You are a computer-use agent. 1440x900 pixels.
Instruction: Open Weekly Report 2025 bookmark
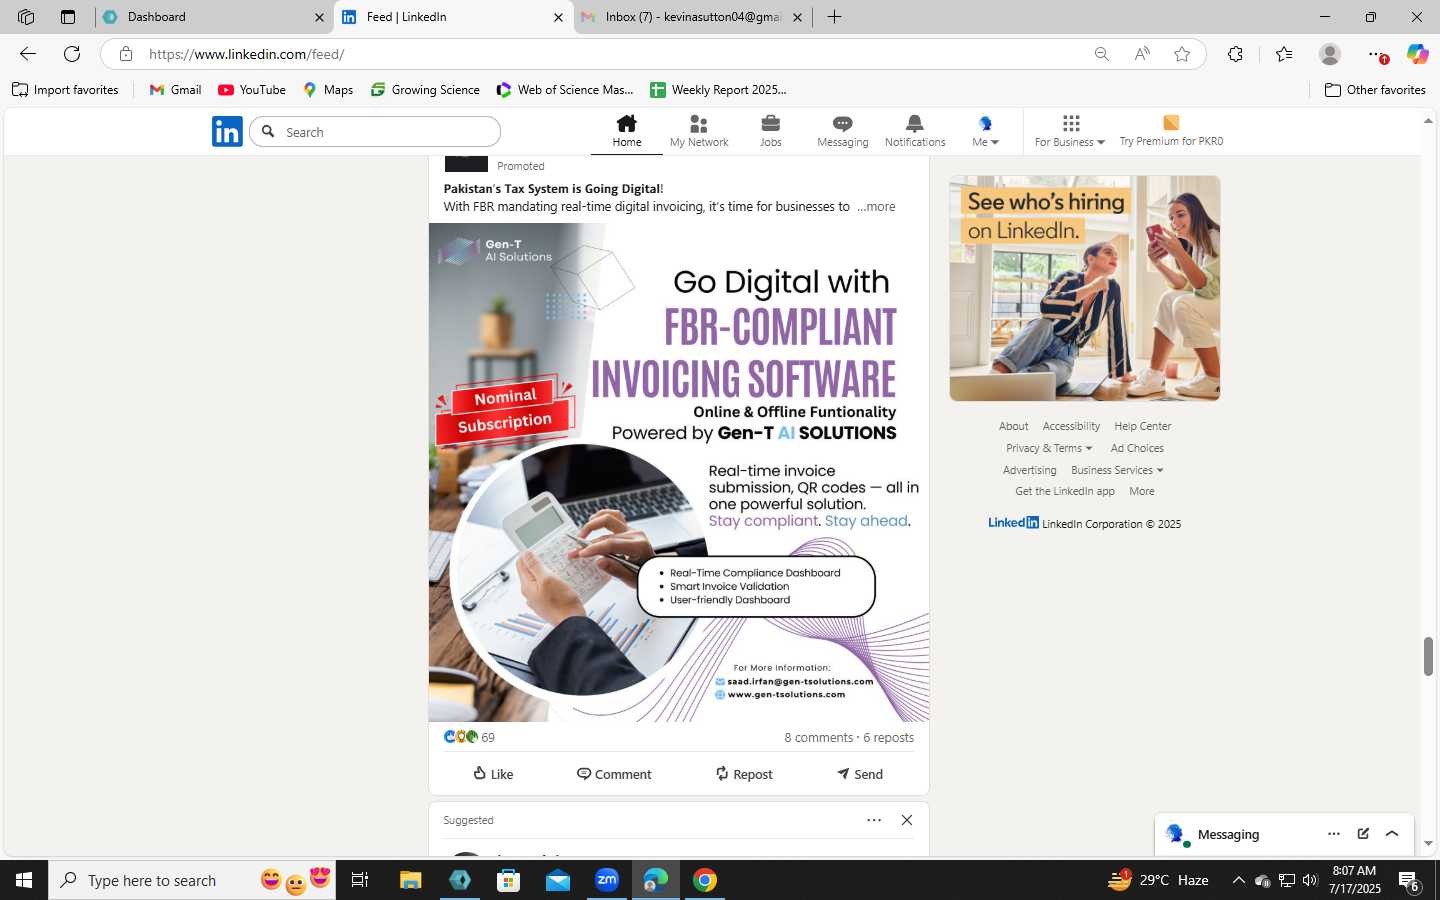tap(718, 90)
